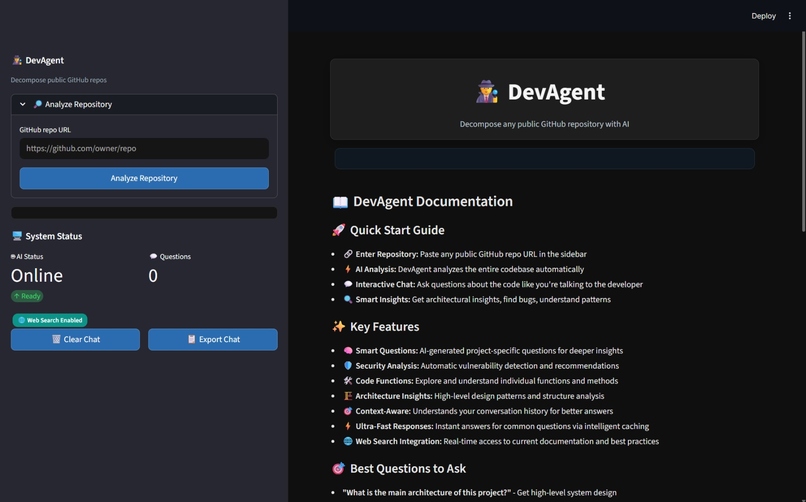Click 'What is the main architecture' question text
The width and height of the screenshot is (806, 502).
[x=427, y=493]
